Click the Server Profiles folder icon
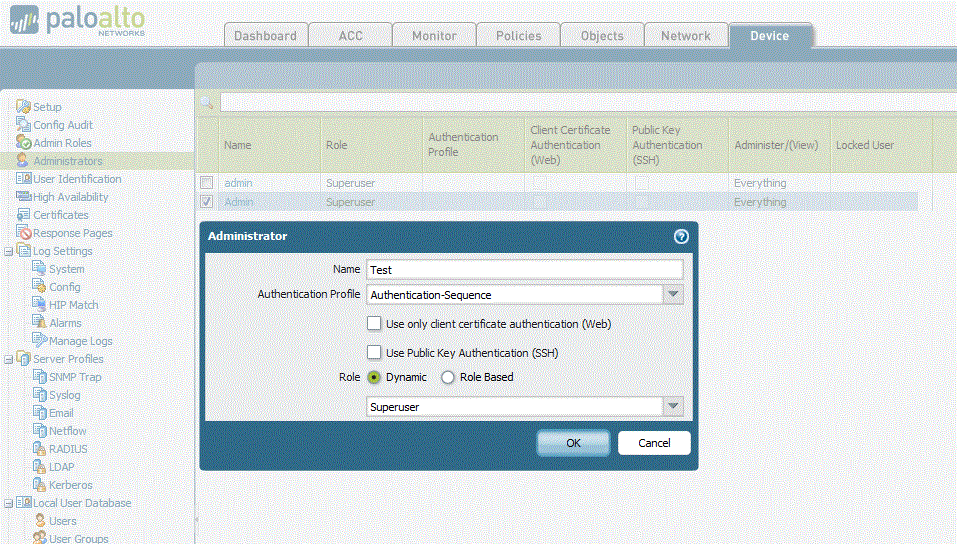The image size is (957, 544). tap(23, 358)
